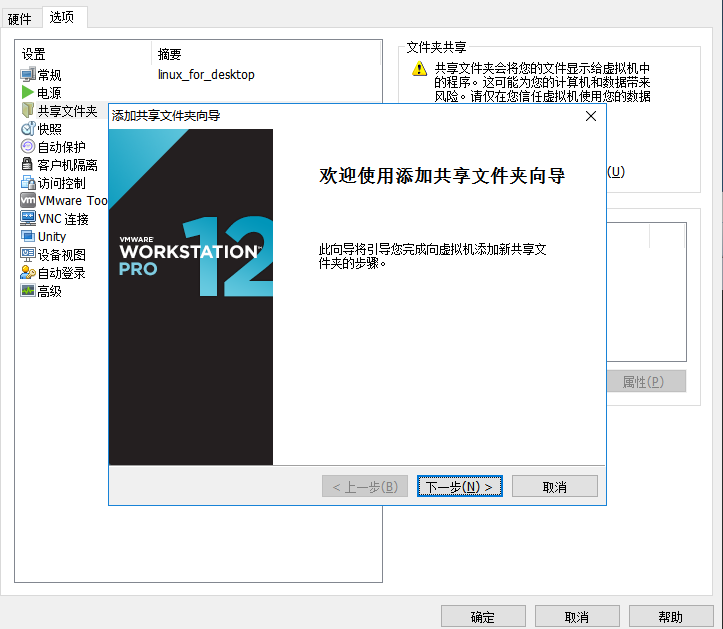
Task: Click the 客户机隔离 lock icon
Action: click(27, 164)
